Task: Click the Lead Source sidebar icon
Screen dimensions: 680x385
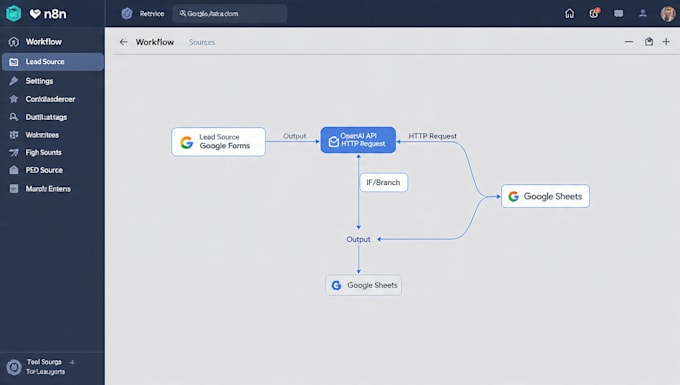Action: pyautogui.click(x=14, y=62)
